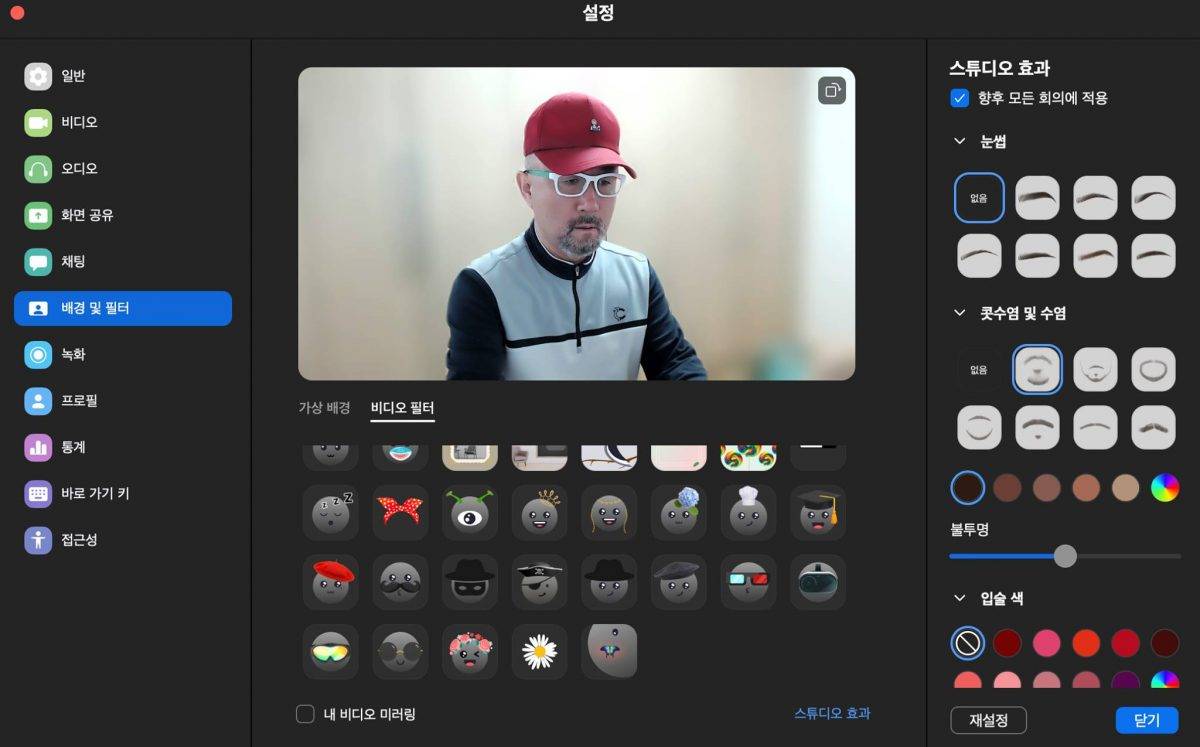This screenshot has width=1200, height=747.
Task: Apply the pink flower crown filter
Action: pyautogui.click(x=470, y=652)
